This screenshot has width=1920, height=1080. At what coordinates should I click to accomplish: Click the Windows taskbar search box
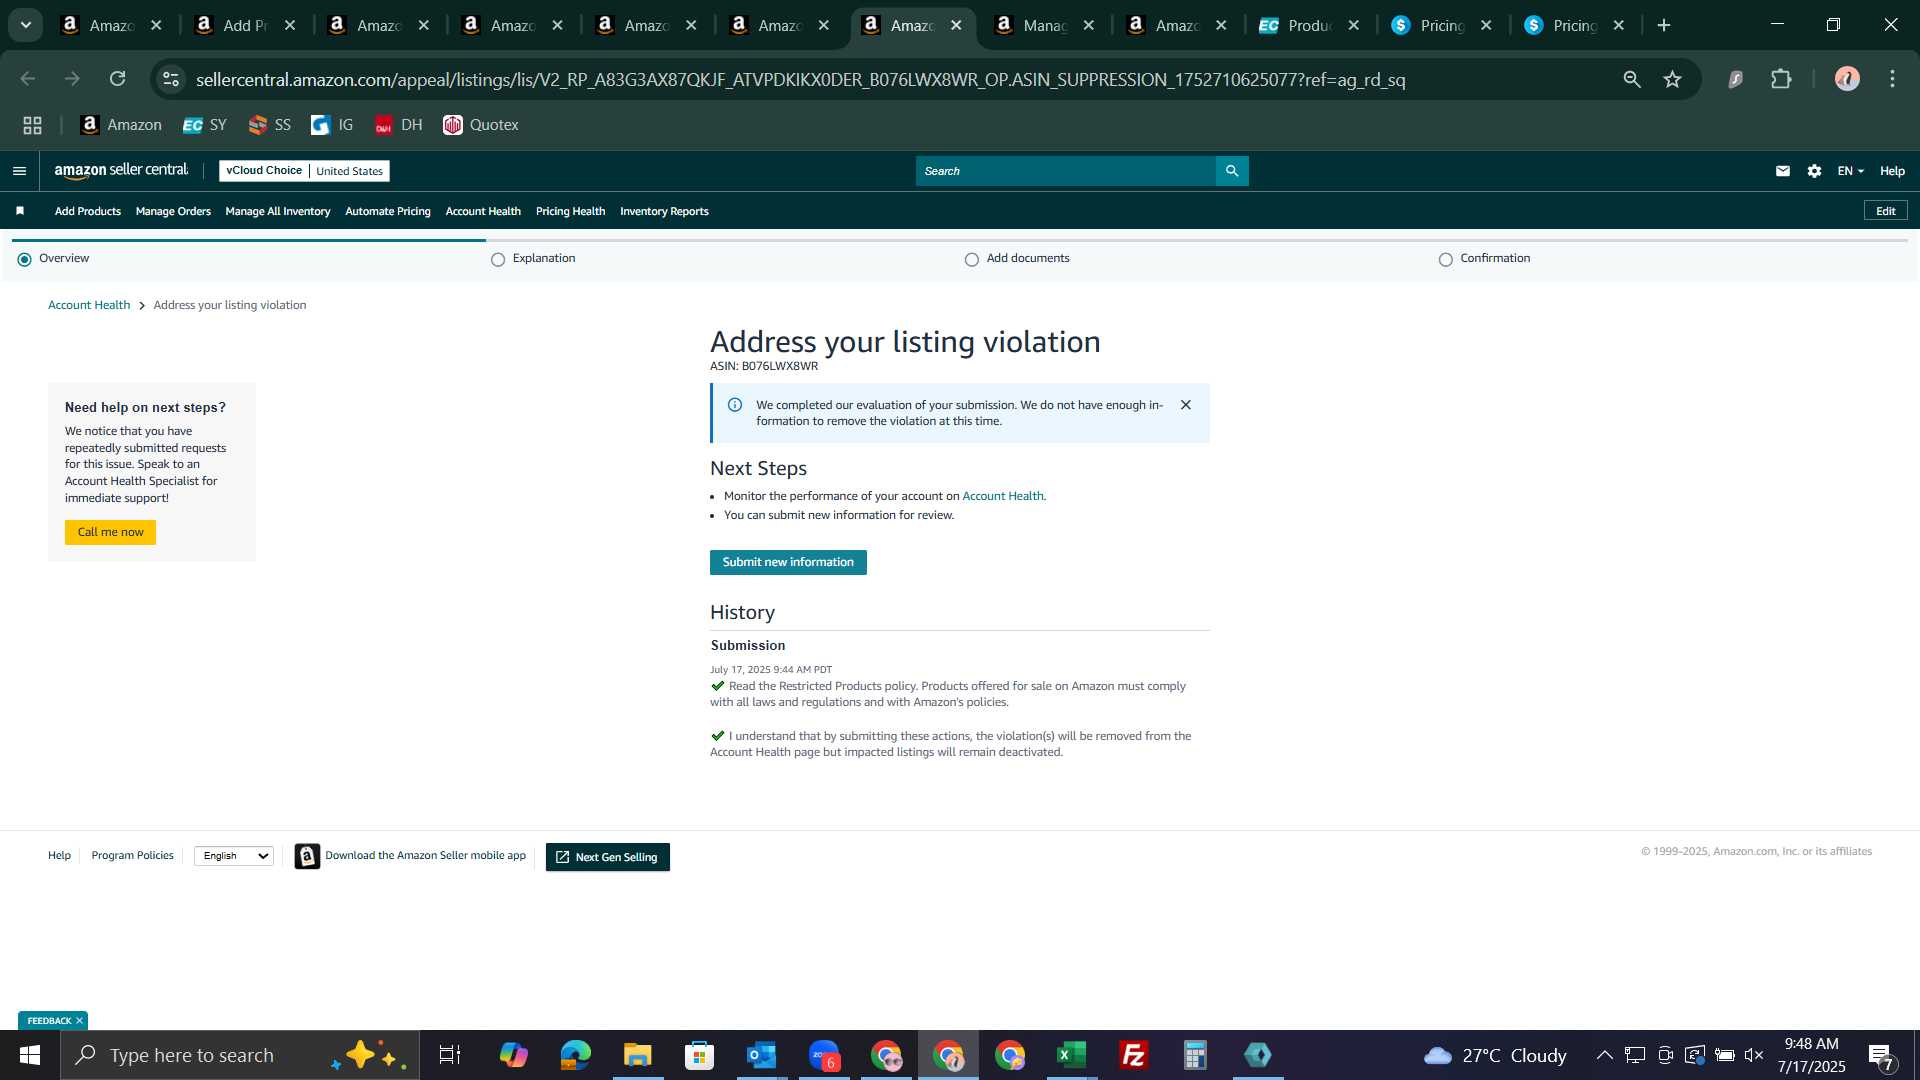point(240,1055)
